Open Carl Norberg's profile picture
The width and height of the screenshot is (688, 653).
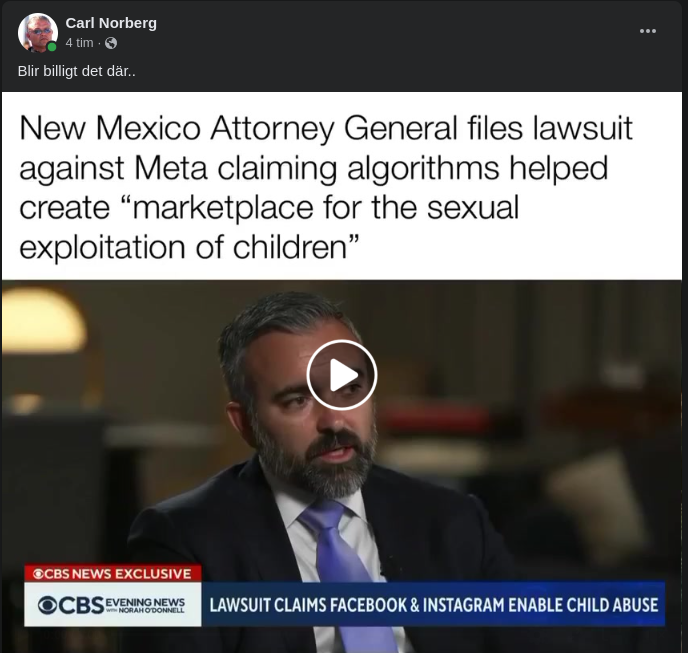click(x=38, y=32)
